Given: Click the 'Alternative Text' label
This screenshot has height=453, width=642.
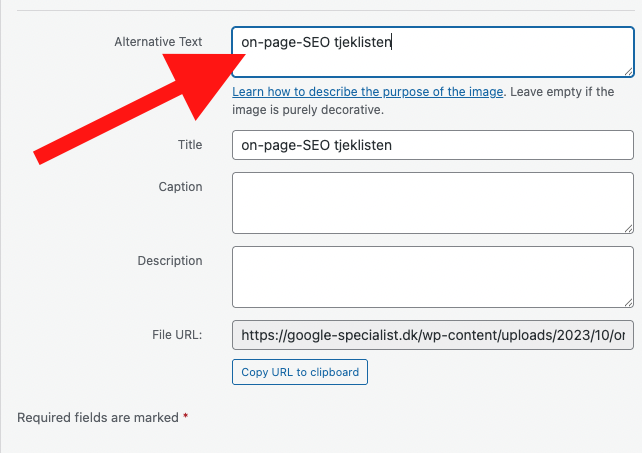Looking at the screenshot, I should (158, 42).
